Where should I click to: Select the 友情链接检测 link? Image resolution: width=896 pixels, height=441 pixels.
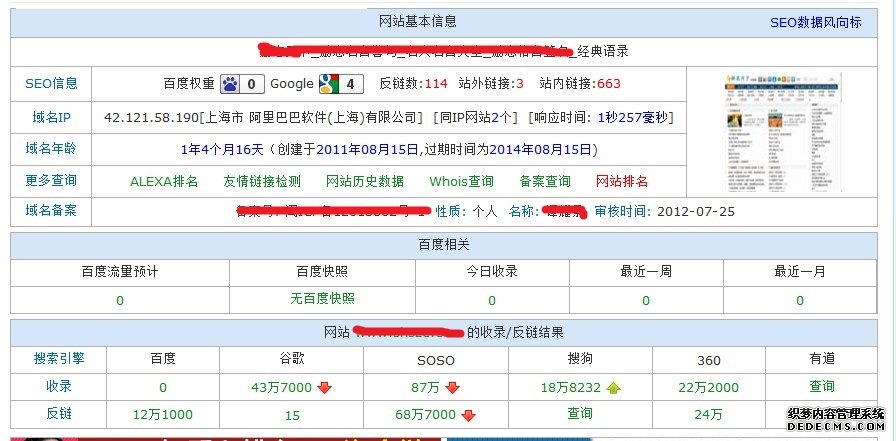262,181
